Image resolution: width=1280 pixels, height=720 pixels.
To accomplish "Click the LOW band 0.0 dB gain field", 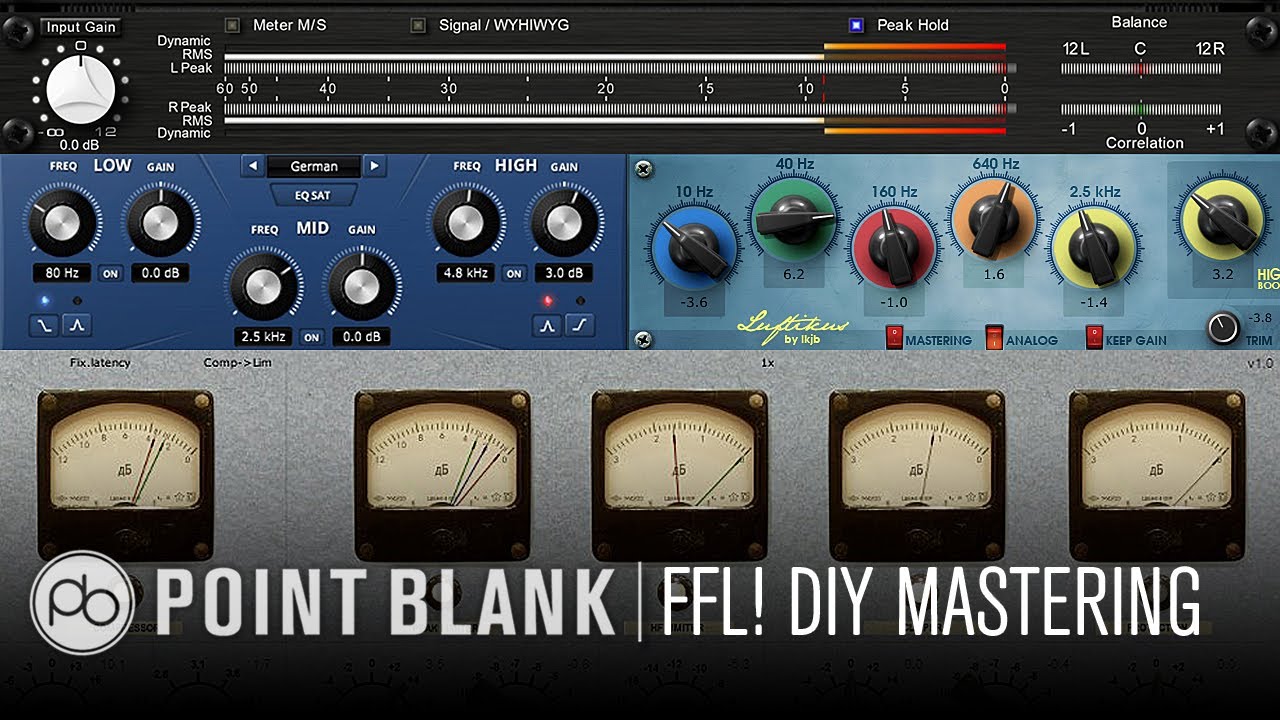I will click(x=160, y=273).
